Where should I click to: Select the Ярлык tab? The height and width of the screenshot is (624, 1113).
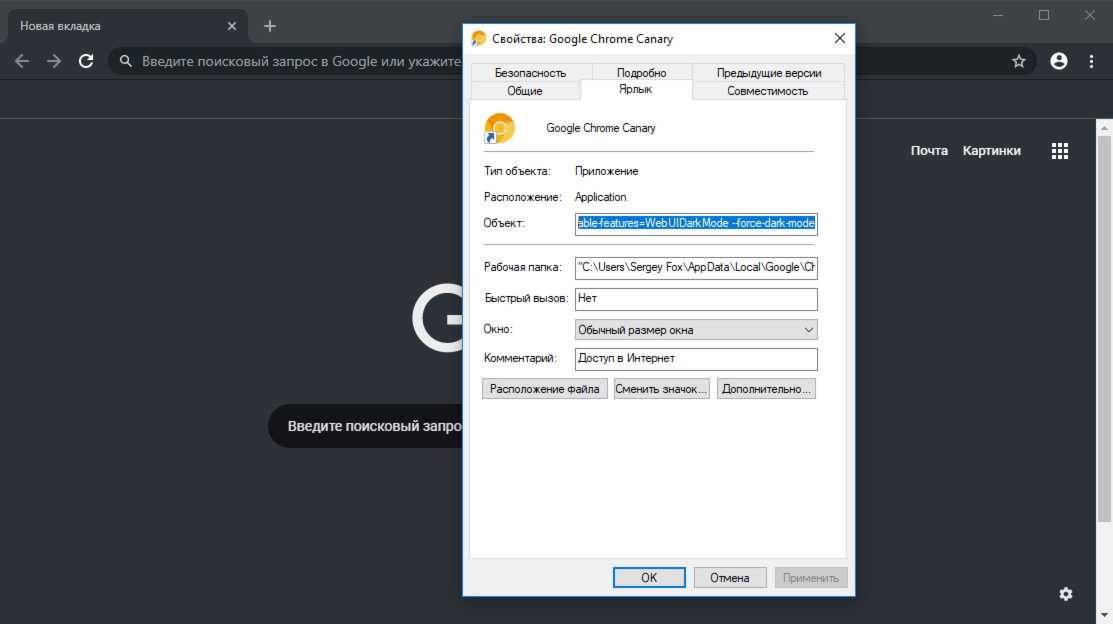[x=635, y=89]
